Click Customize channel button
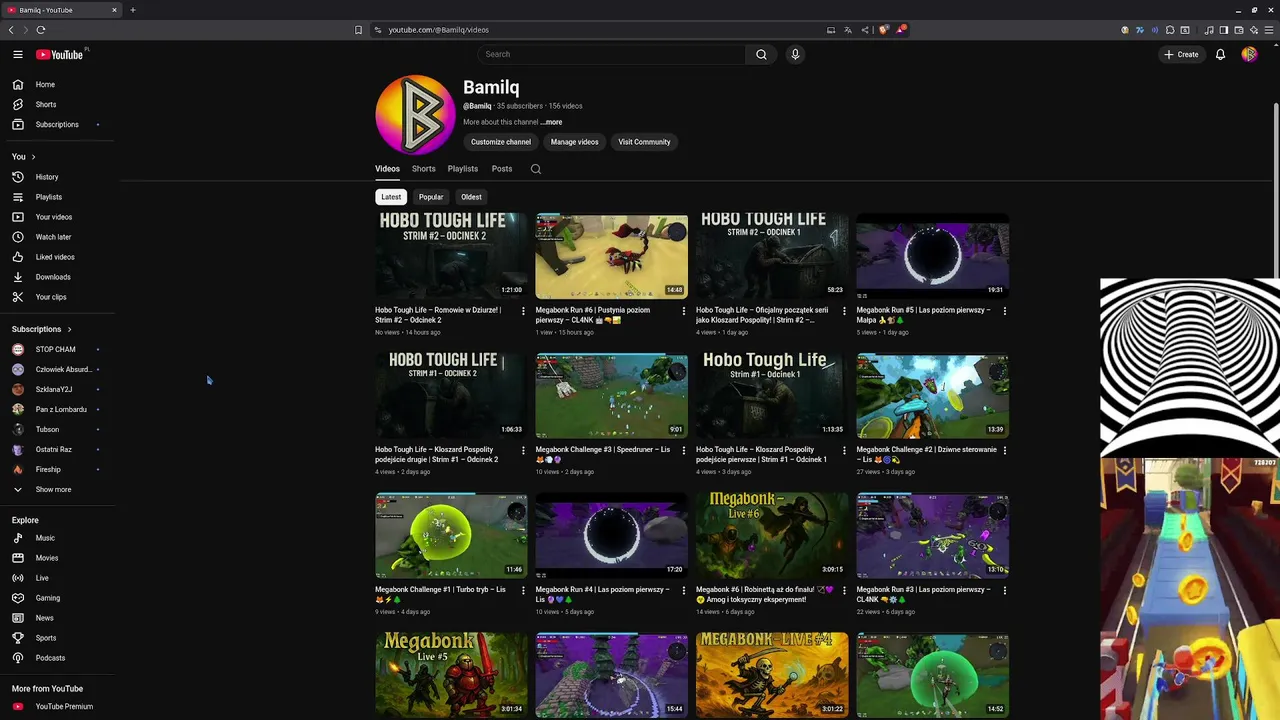This screenshot has width=1280, height=720. coord(501,142)
